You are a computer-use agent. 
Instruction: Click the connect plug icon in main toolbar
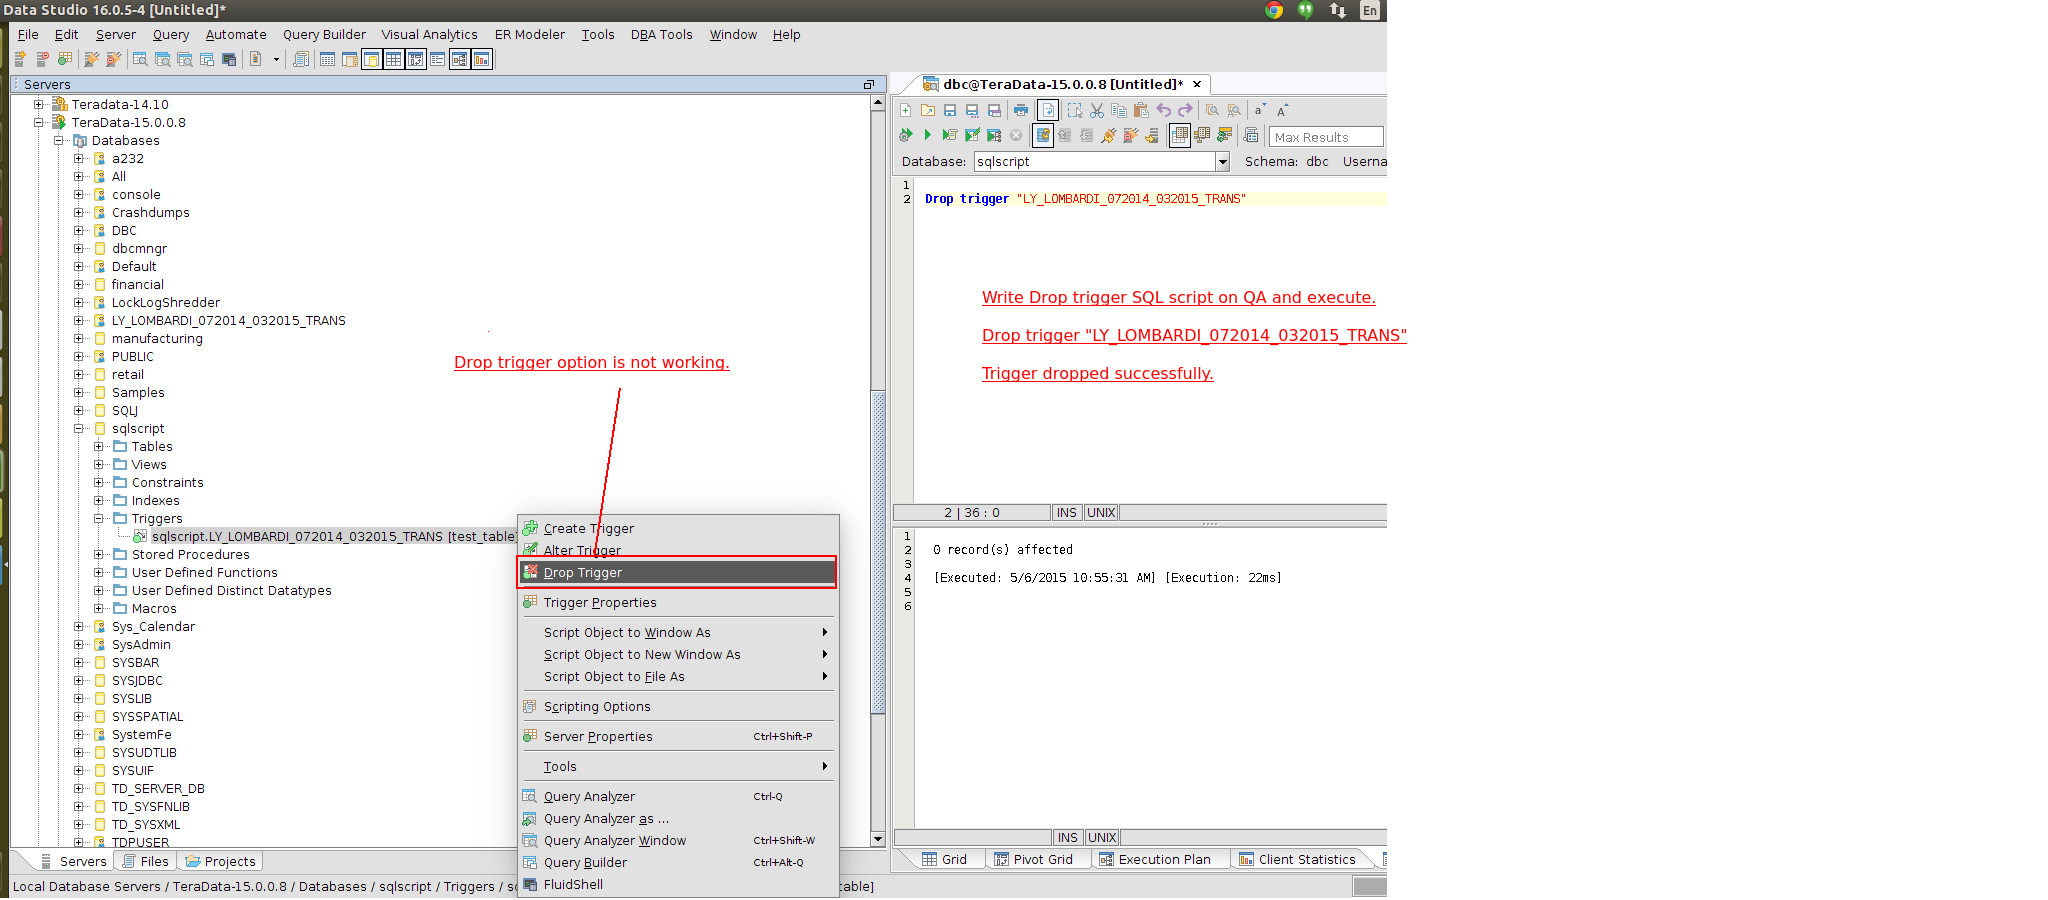tap(91, 59)
